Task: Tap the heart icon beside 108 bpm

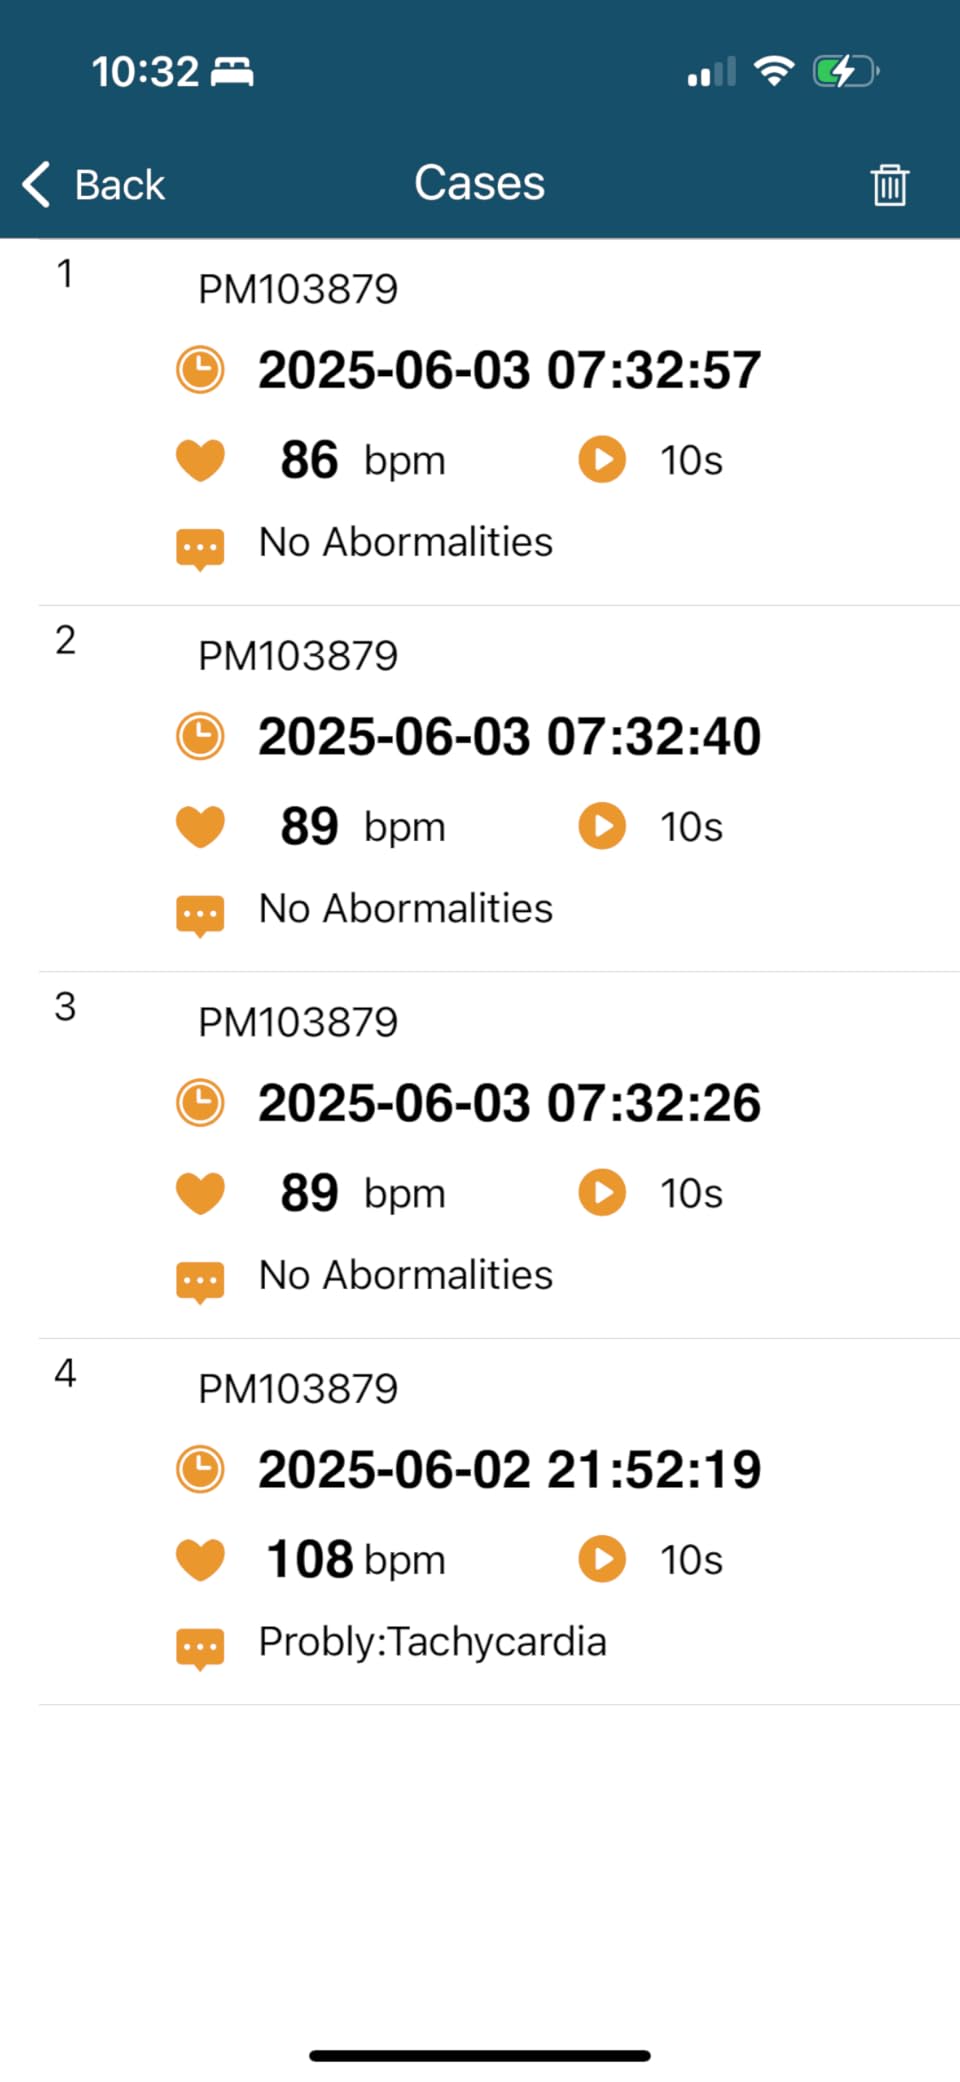Action: tap(200, 1559)
